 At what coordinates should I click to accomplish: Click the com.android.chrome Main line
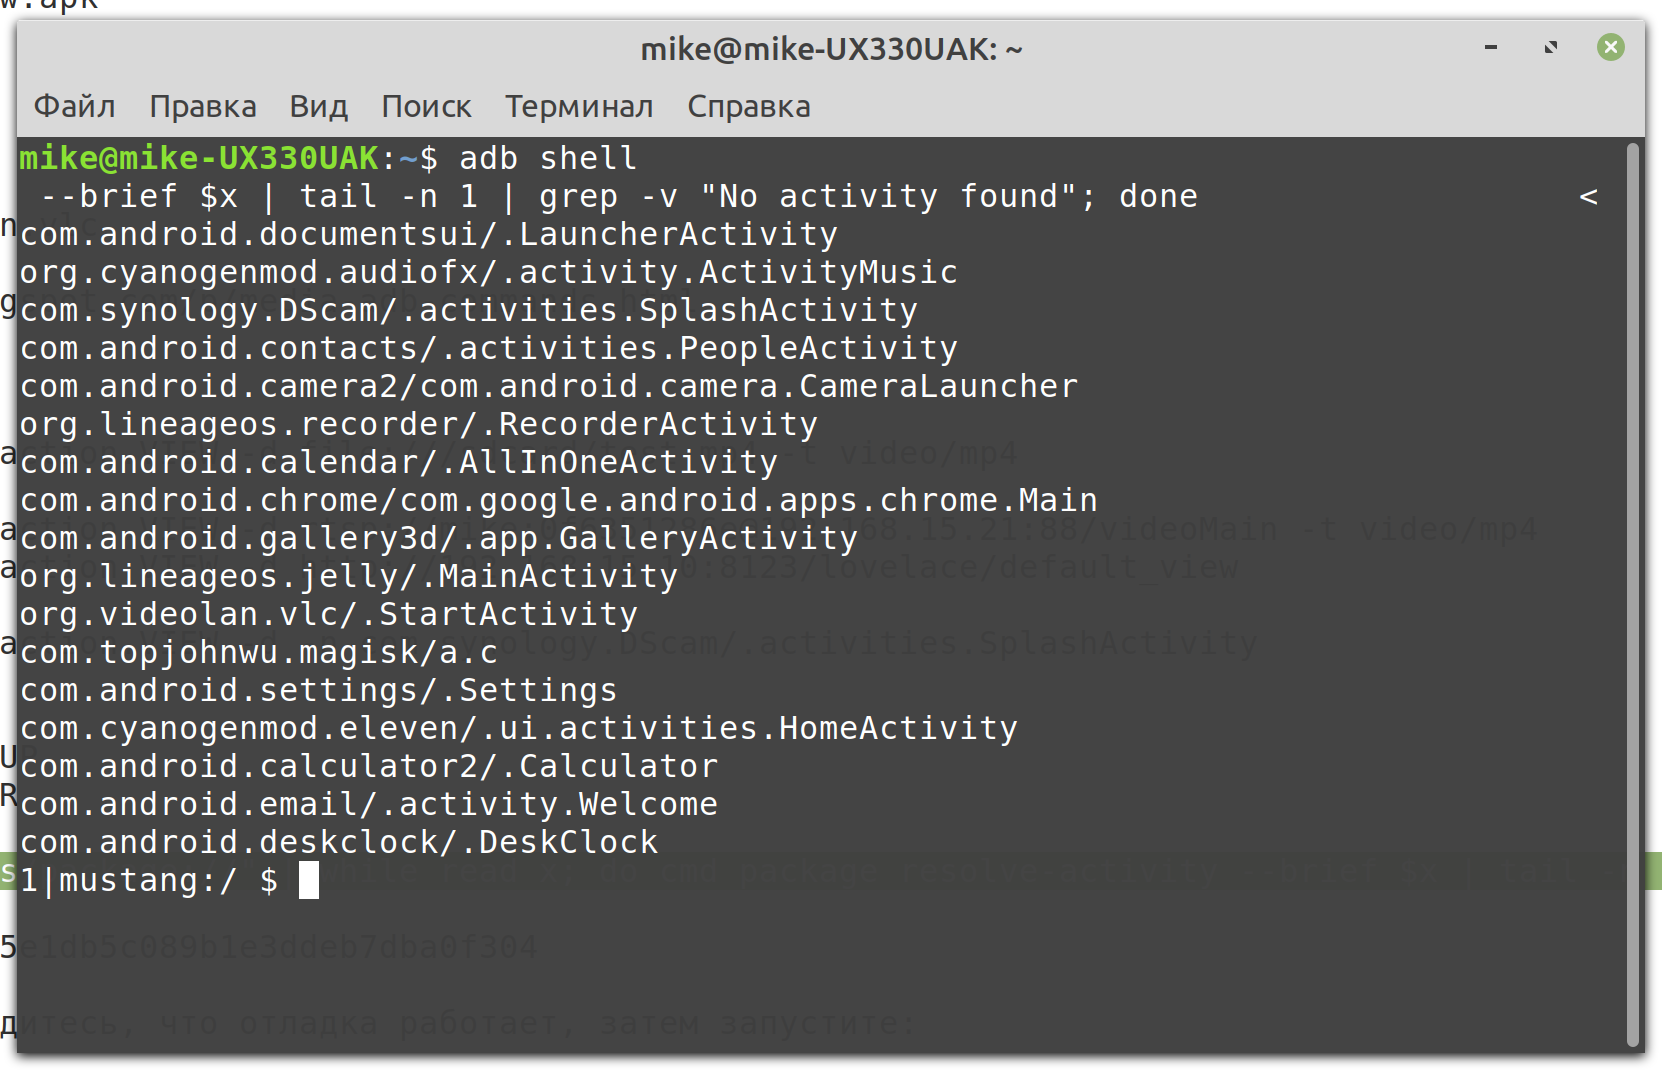pos(559,500)
